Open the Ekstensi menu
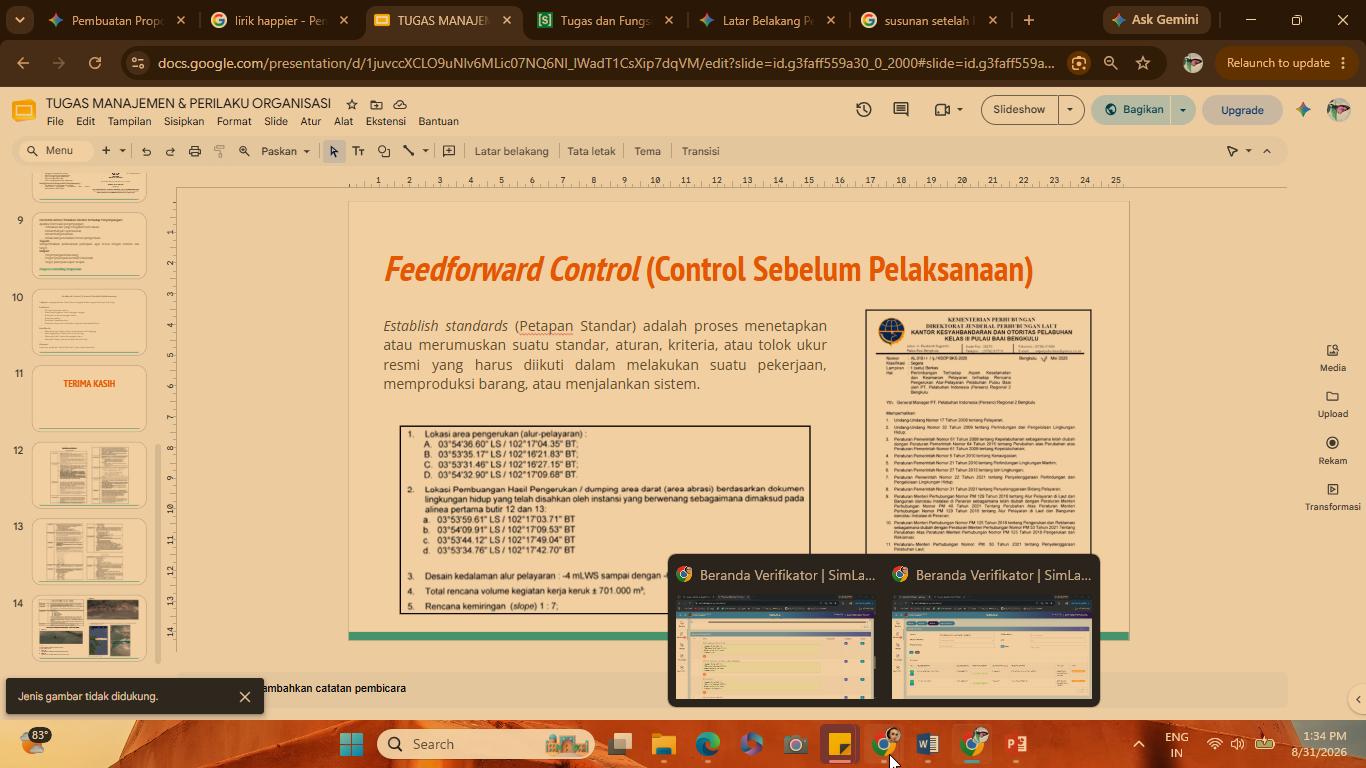Viewport: 1366px width, 768px height. [x=385, y=121]
